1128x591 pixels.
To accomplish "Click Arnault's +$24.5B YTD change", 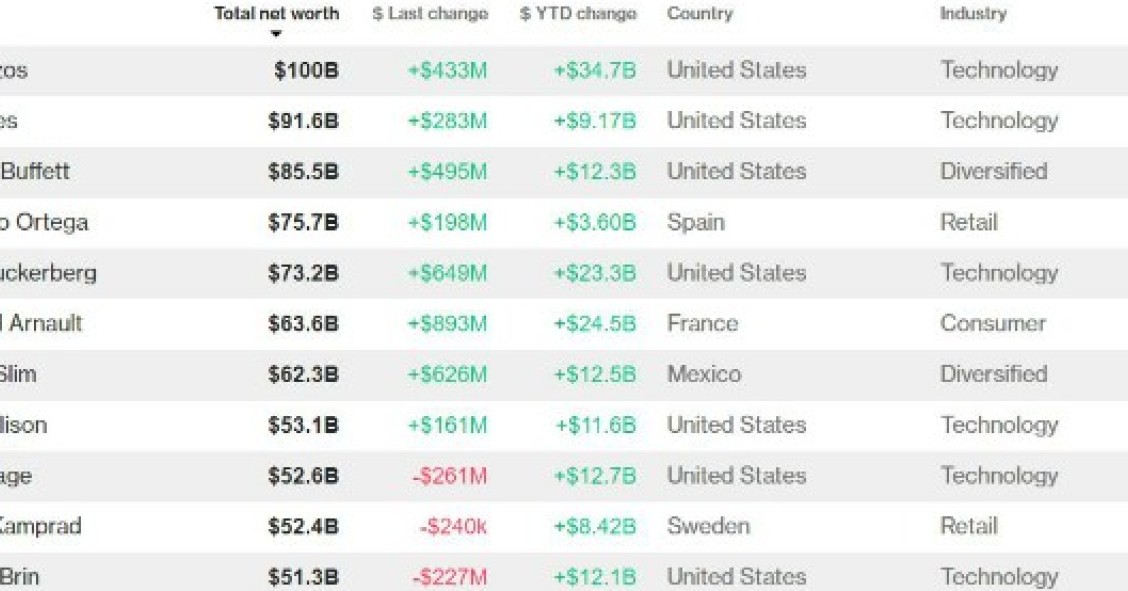I will (594, 323).
